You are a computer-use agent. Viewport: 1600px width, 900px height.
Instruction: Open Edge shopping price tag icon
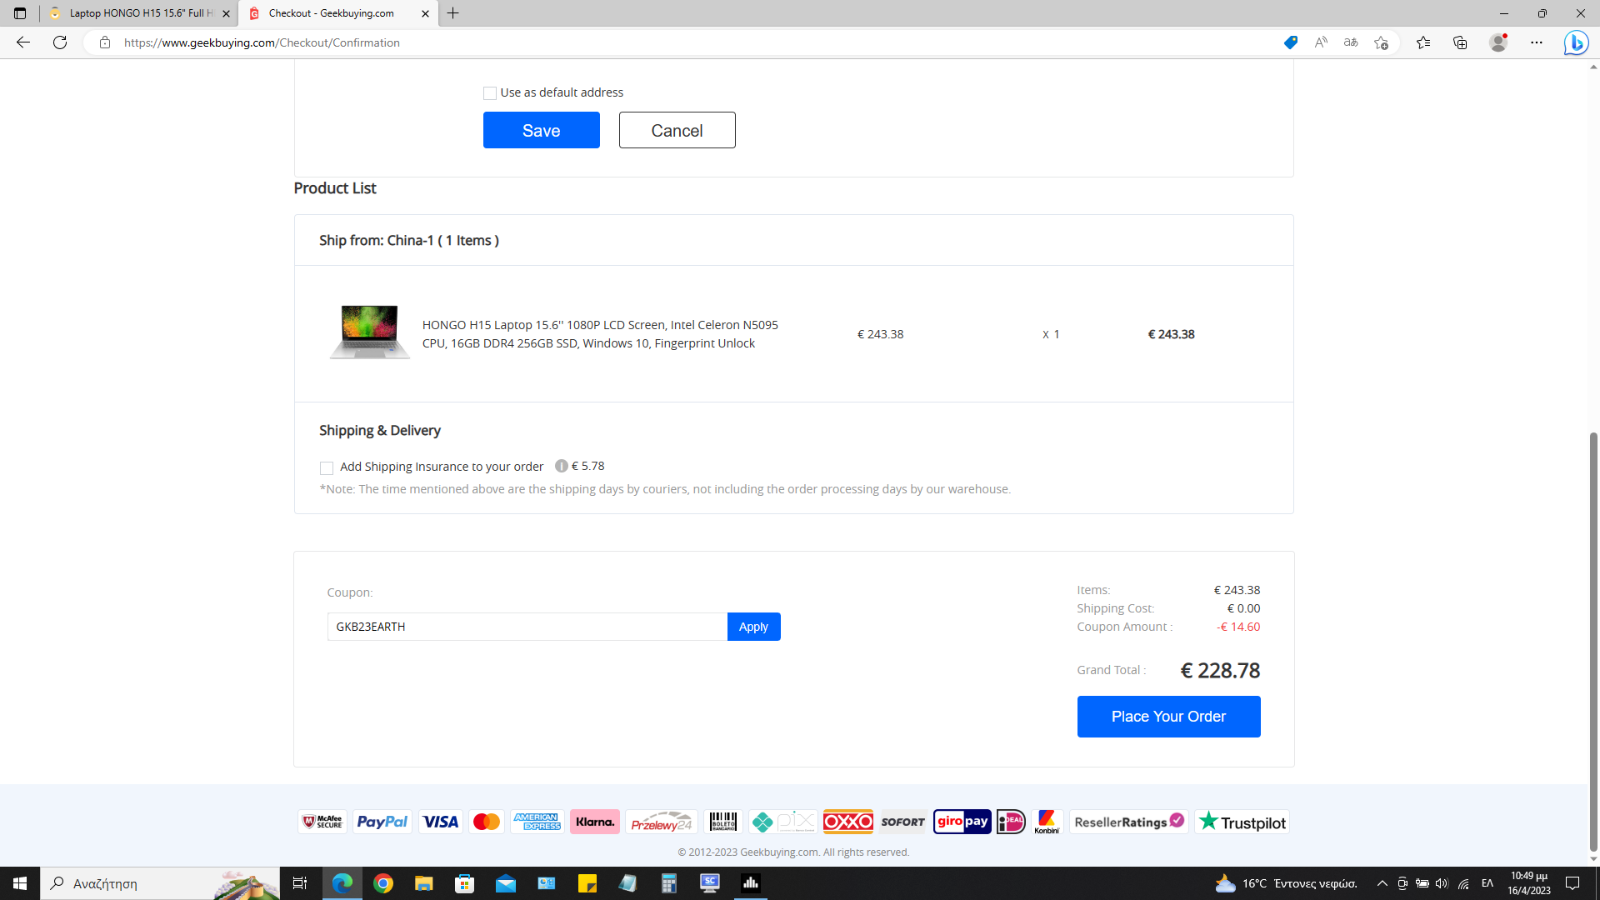pos(1291,42)
